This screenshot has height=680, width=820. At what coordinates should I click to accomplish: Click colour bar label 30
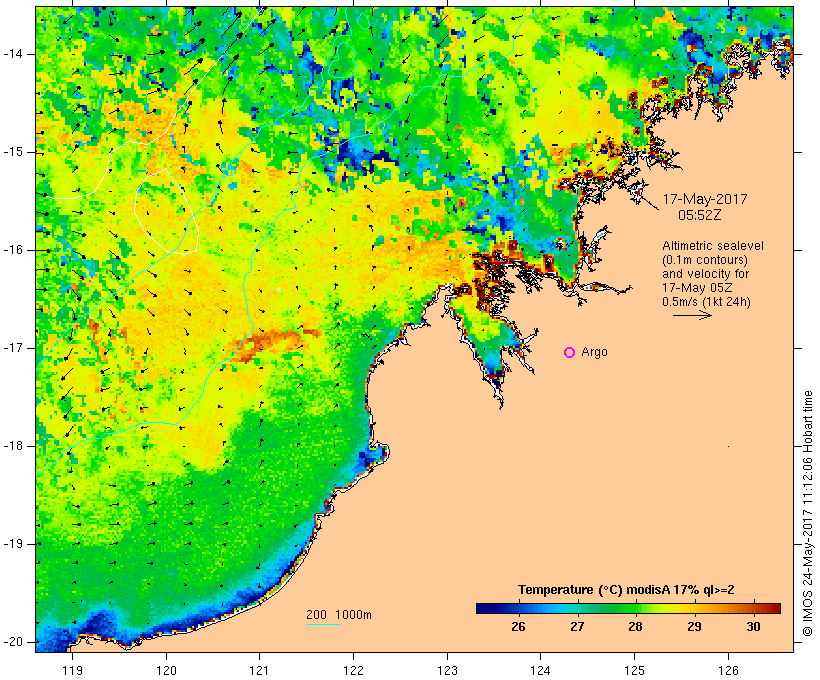(x=753, y=627)
